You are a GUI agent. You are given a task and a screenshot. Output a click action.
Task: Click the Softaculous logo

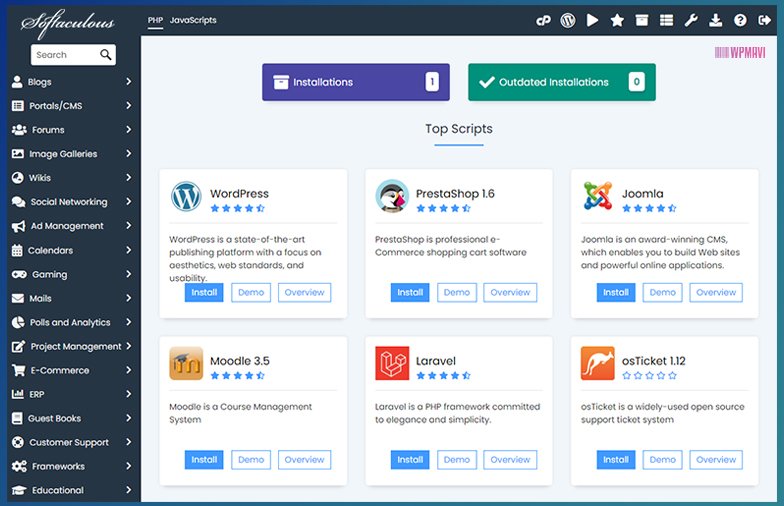68,24
